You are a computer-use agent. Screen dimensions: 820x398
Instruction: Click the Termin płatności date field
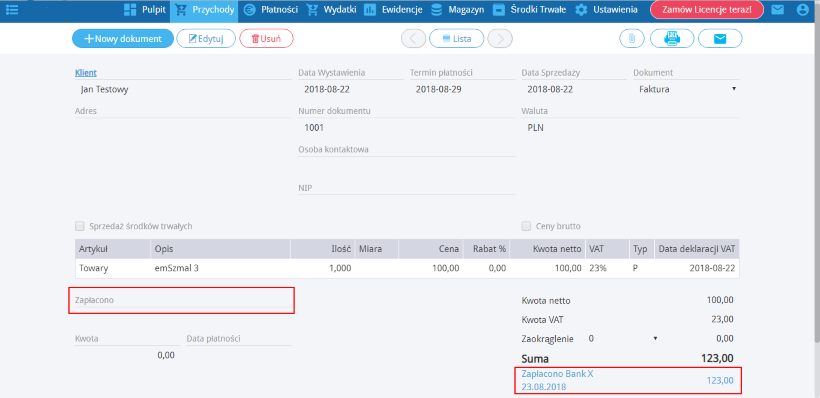coord(462,89)
